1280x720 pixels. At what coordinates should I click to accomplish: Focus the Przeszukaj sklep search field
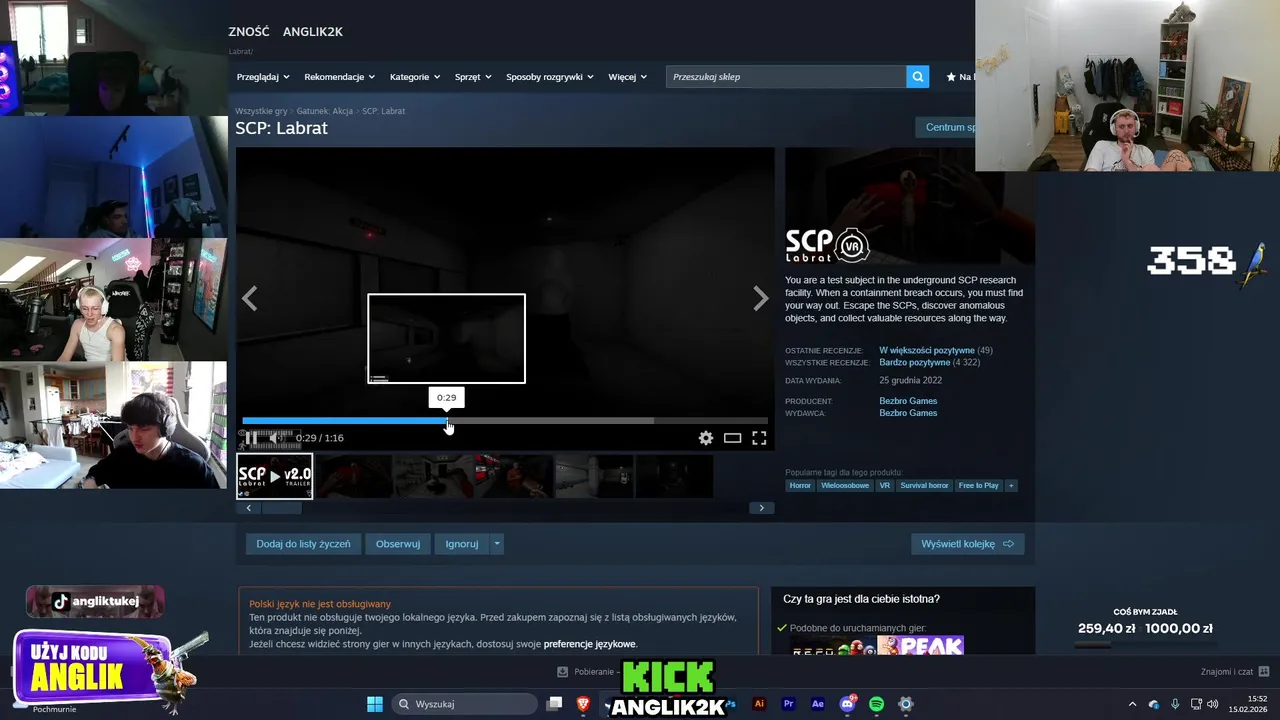point(786,77)
